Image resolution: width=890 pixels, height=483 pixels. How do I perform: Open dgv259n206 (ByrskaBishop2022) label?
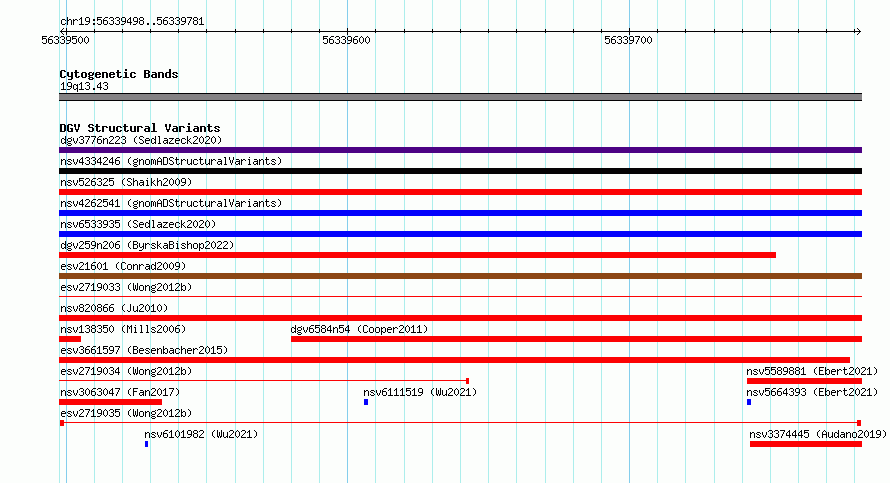click(147, 245)
